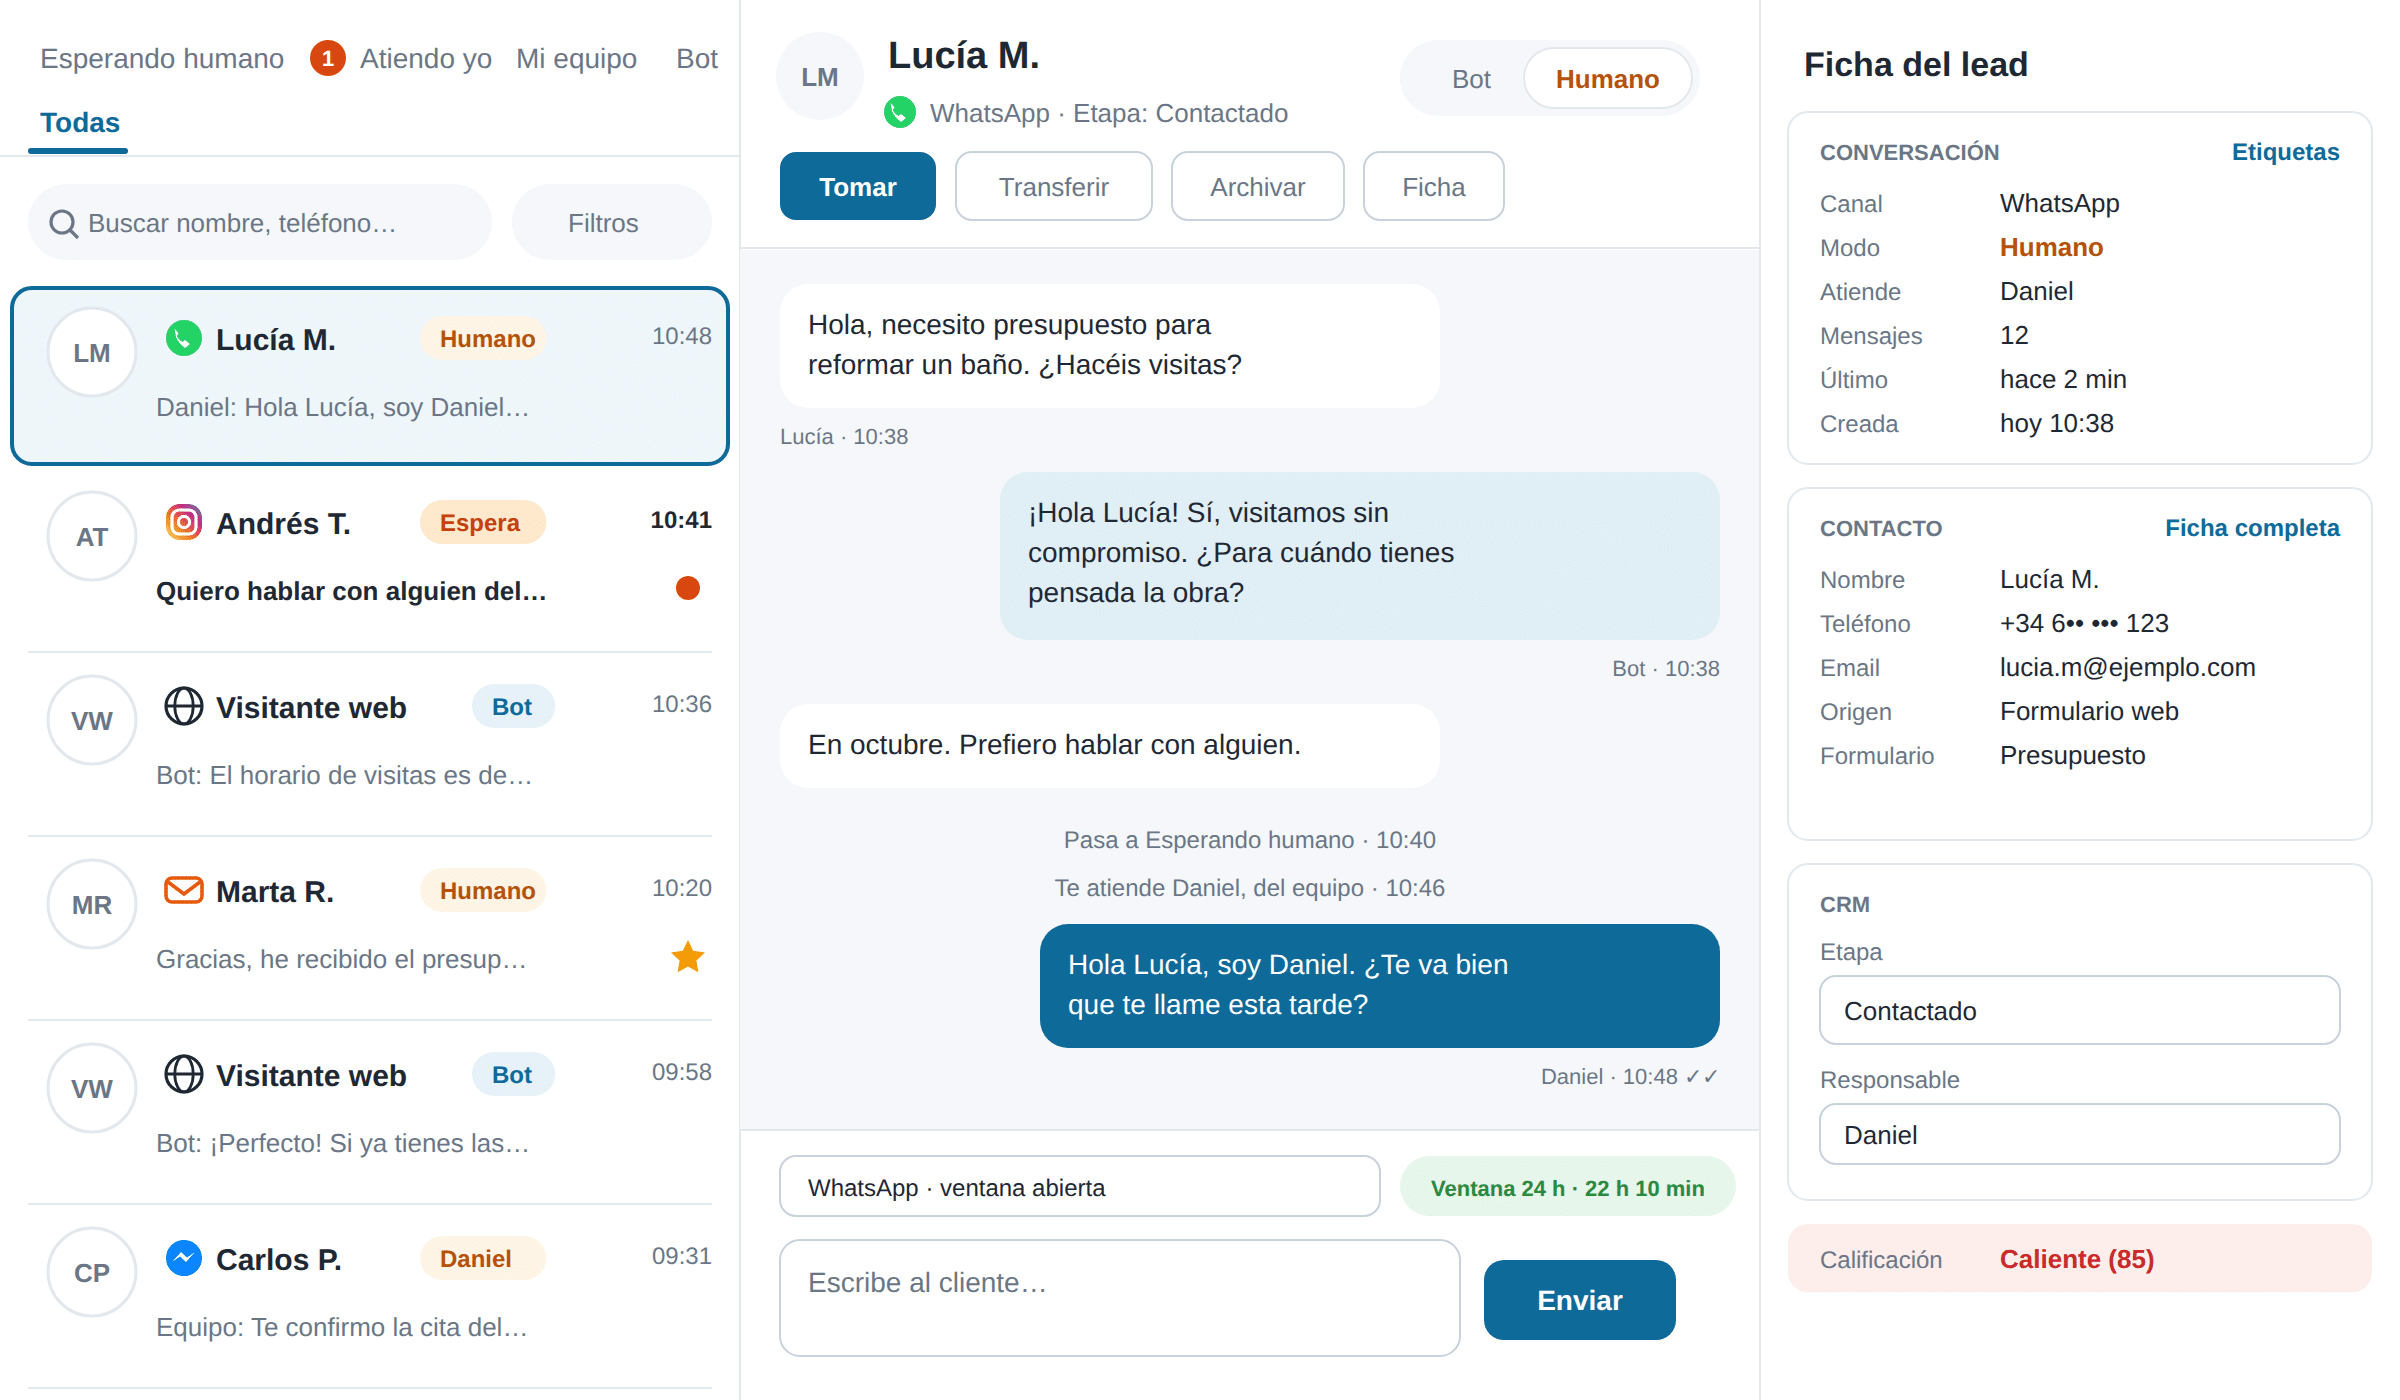The image size is (2400, 1400).
Task: Click the AT avatar of Andrés T.
Action: pos(92,536)
